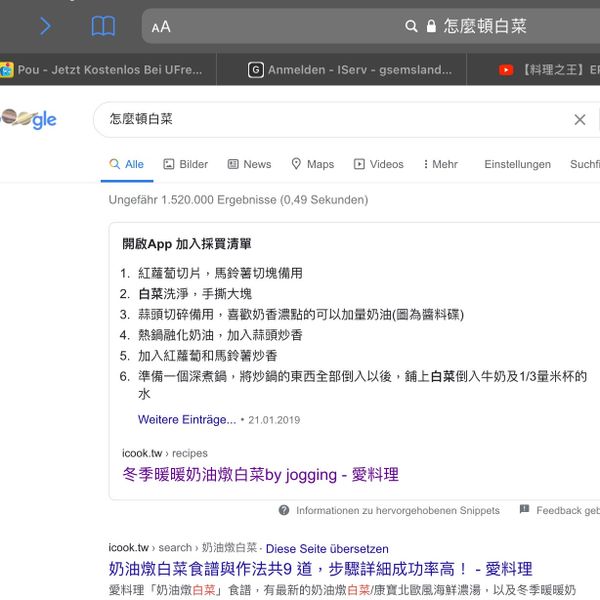Image resolution: width=600 pixels, height=600 pixels.
Task: Click the News newspaper icon
Action: 233,164
